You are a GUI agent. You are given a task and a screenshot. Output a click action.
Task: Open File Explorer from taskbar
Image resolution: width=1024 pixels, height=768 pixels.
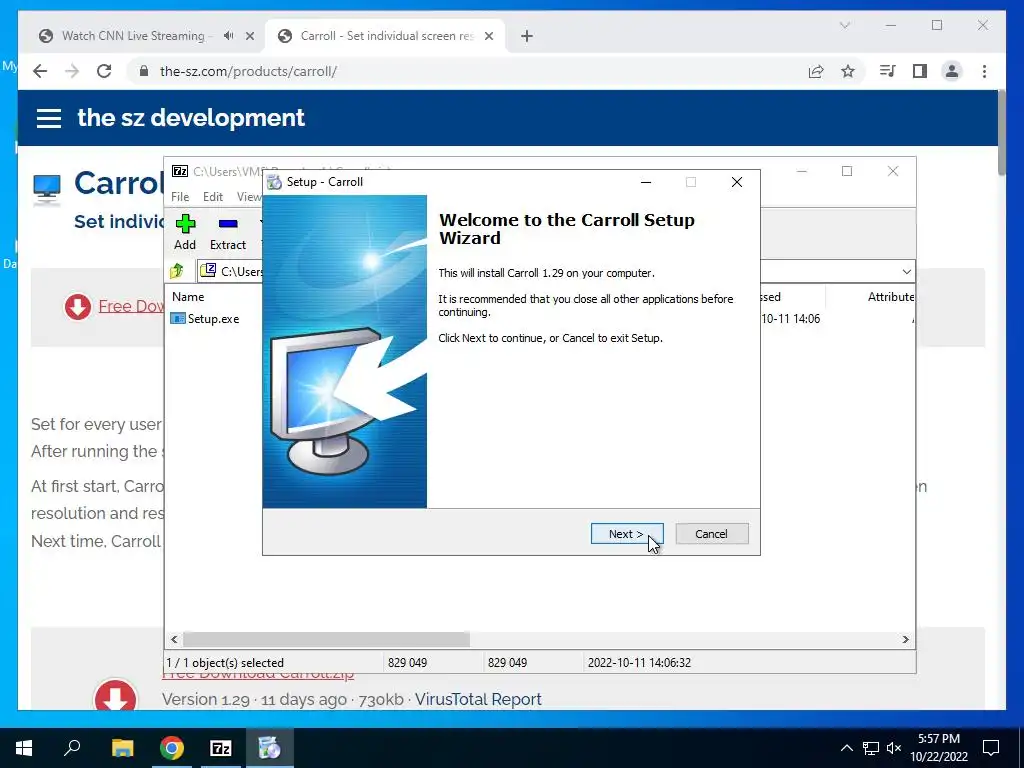pos(122,748)
